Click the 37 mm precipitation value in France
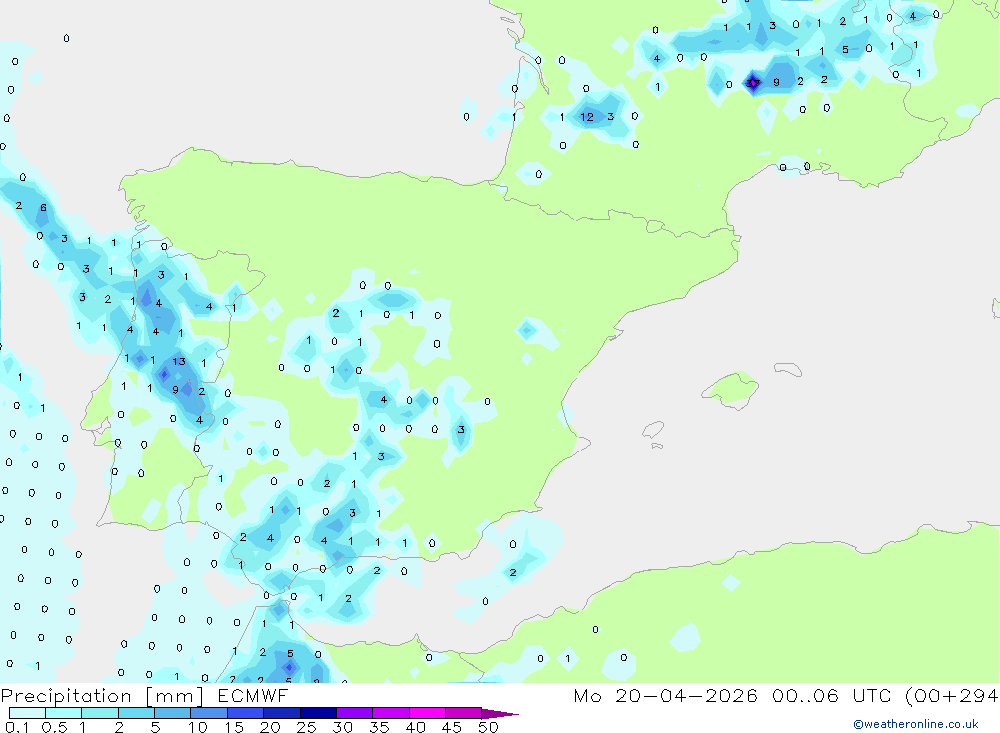This screenshot has height=733, width=1000. 753,82
